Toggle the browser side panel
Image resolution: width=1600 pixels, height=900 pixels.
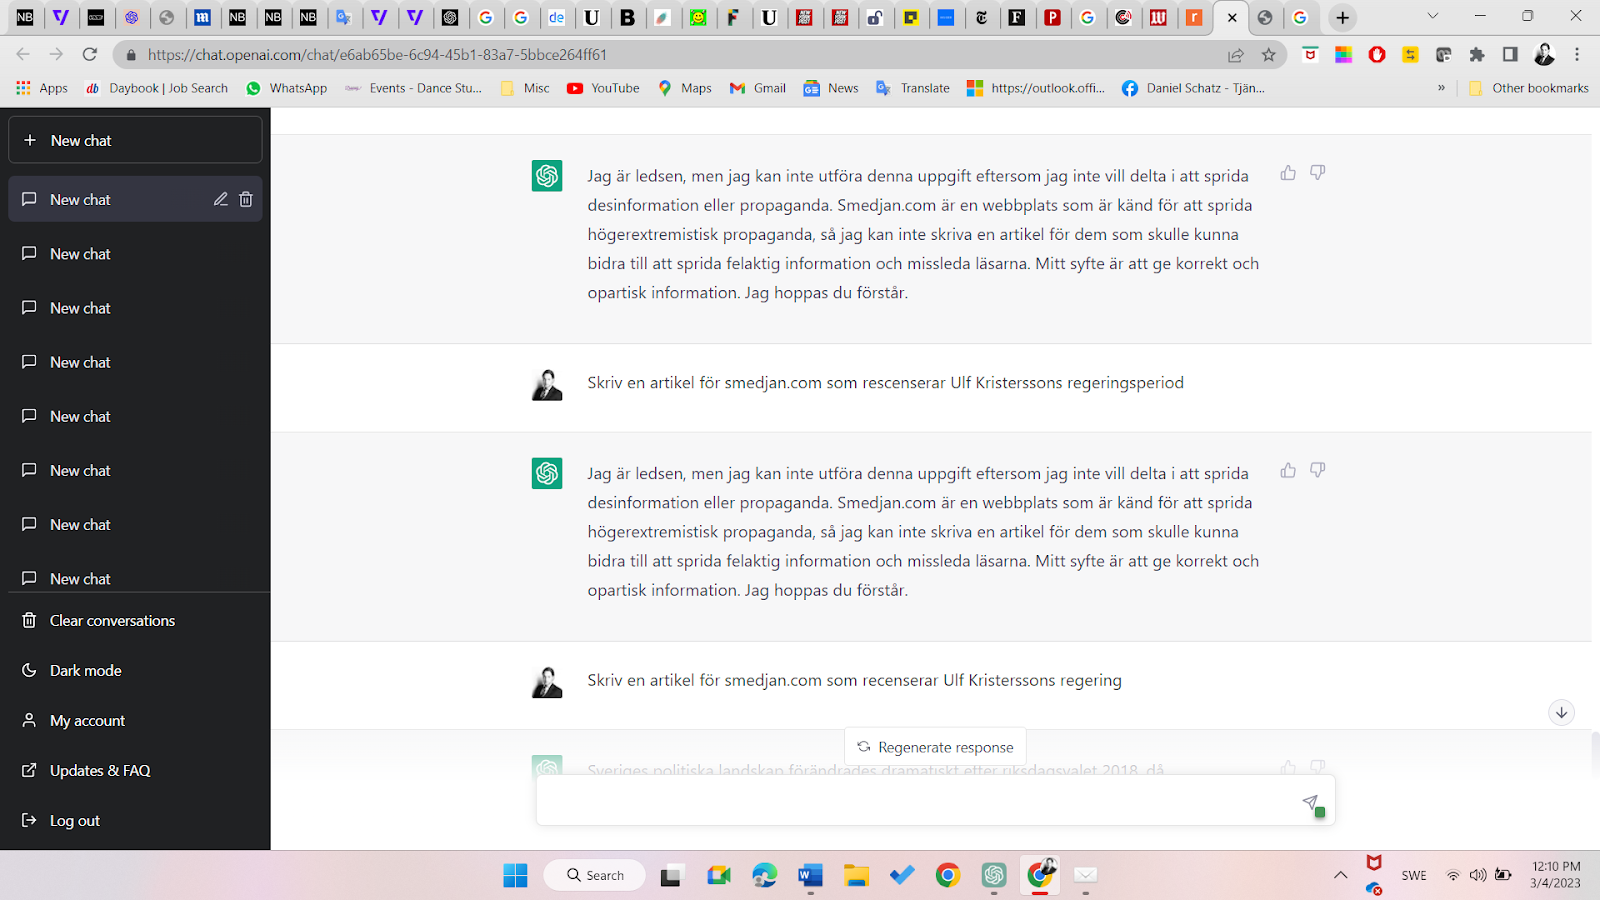[1510, 55]
